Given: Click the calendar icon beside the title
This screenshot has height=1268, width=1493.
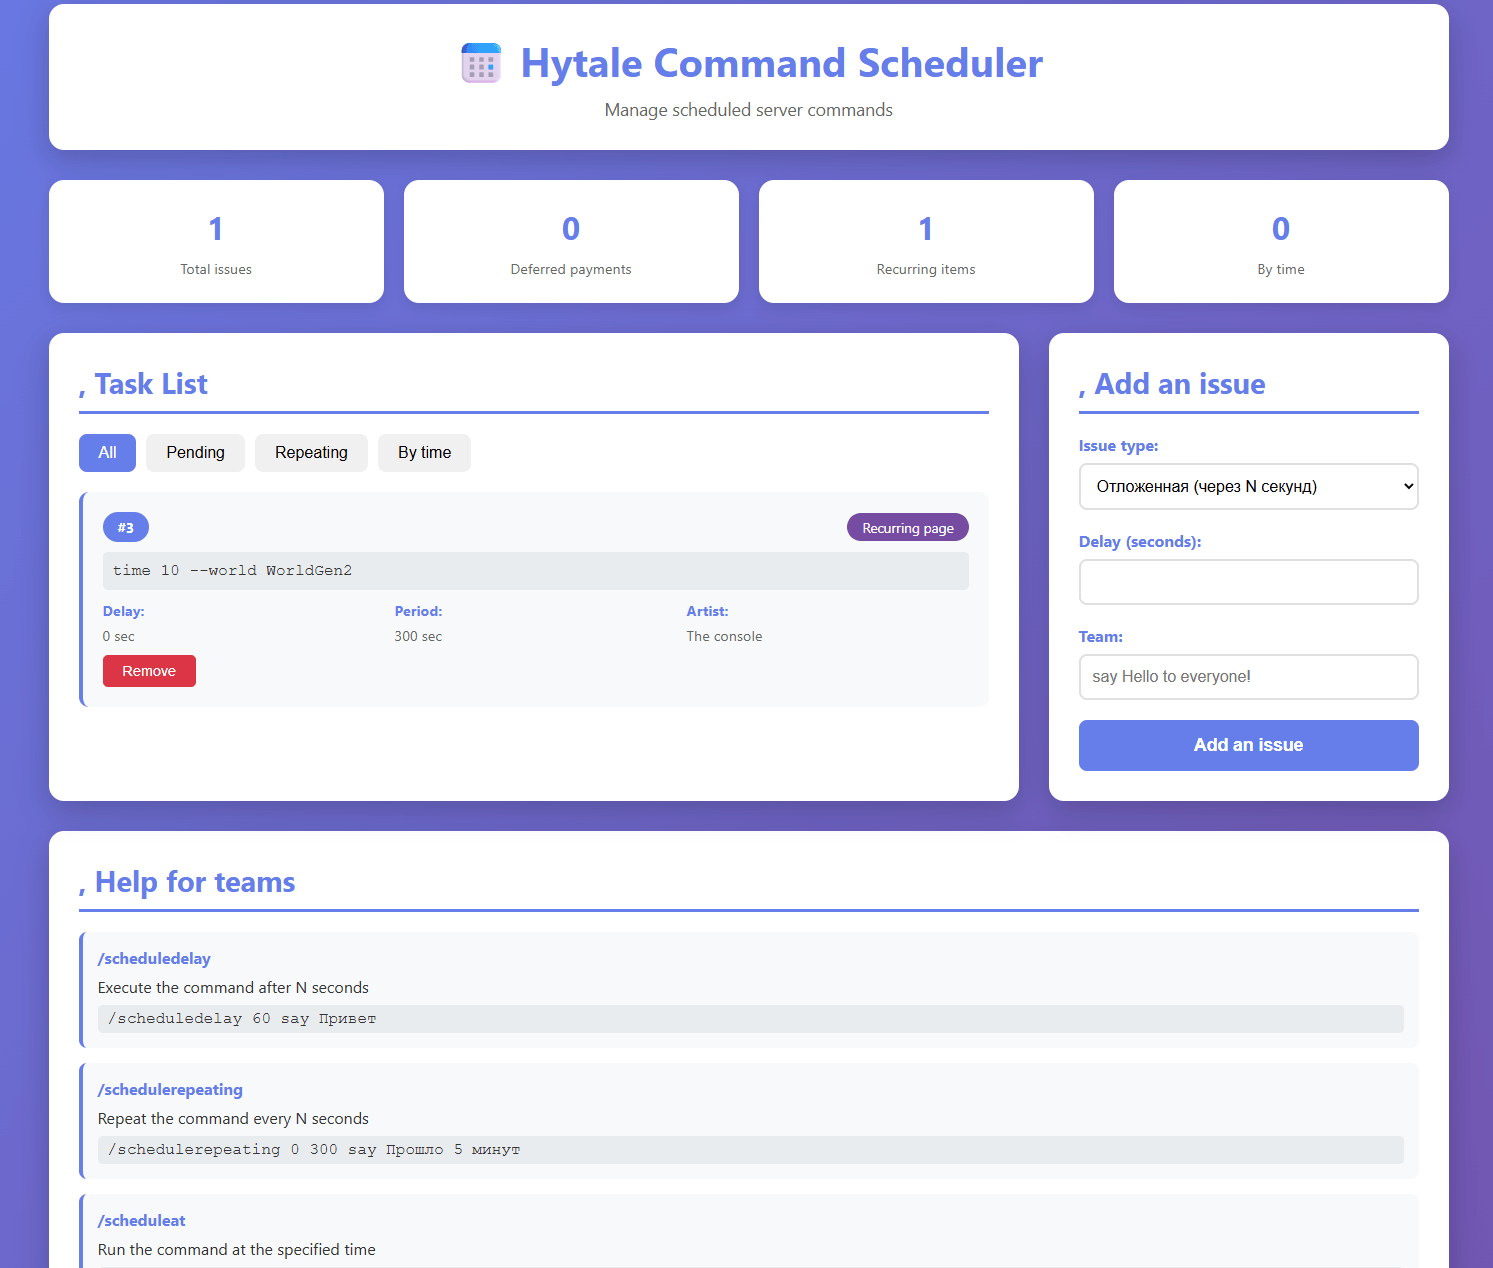Looking at the screenshot, I should click(x=481, y=63).
